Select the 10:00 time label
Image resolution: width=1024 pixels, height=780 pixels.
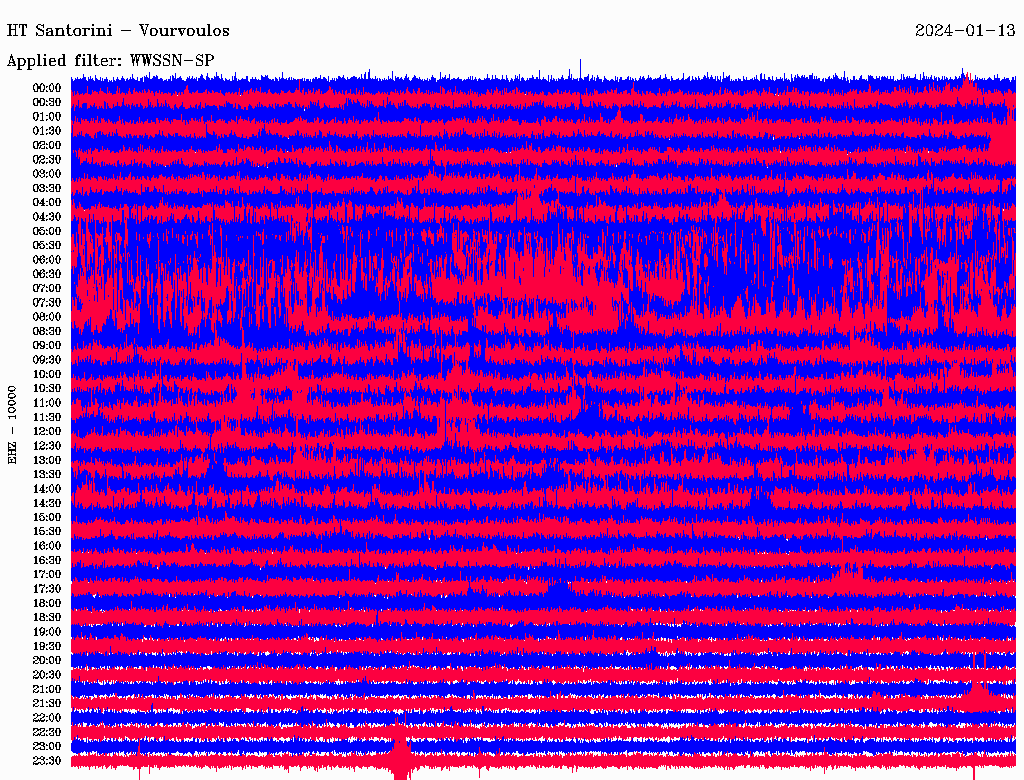47,374
